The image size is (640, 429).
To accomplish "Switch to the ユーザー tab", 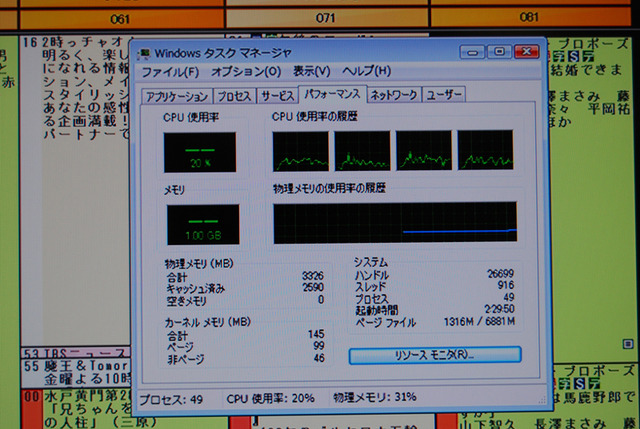I will point(443,95).
